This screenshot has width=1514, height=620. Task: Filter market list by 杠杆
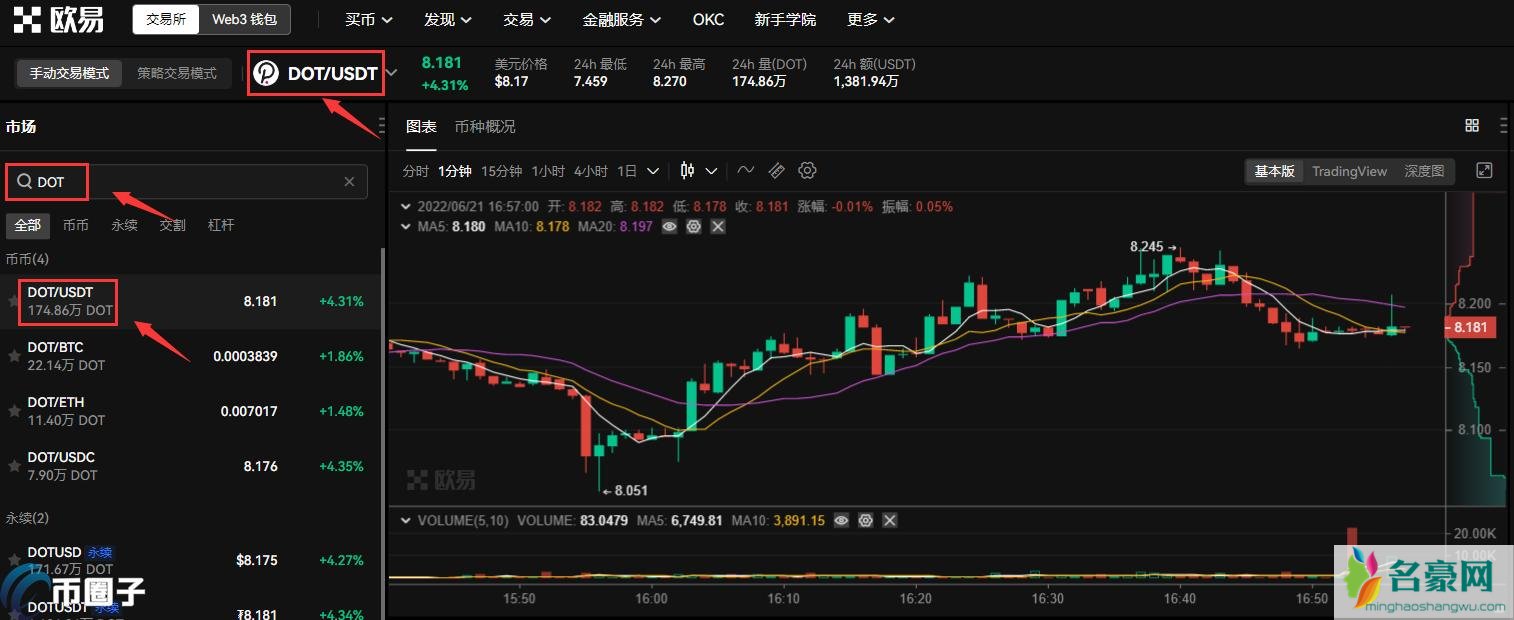pos(221,225)
